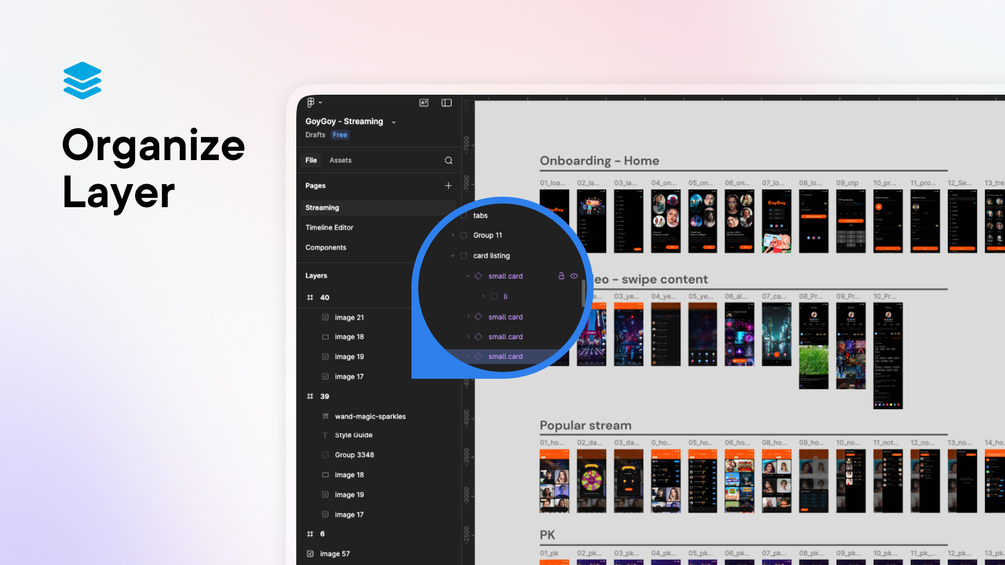The width and height of the screenshot is (1005, 565).
Task: Select the 09_otp frame thumbnail
Action: coord(851,221)
